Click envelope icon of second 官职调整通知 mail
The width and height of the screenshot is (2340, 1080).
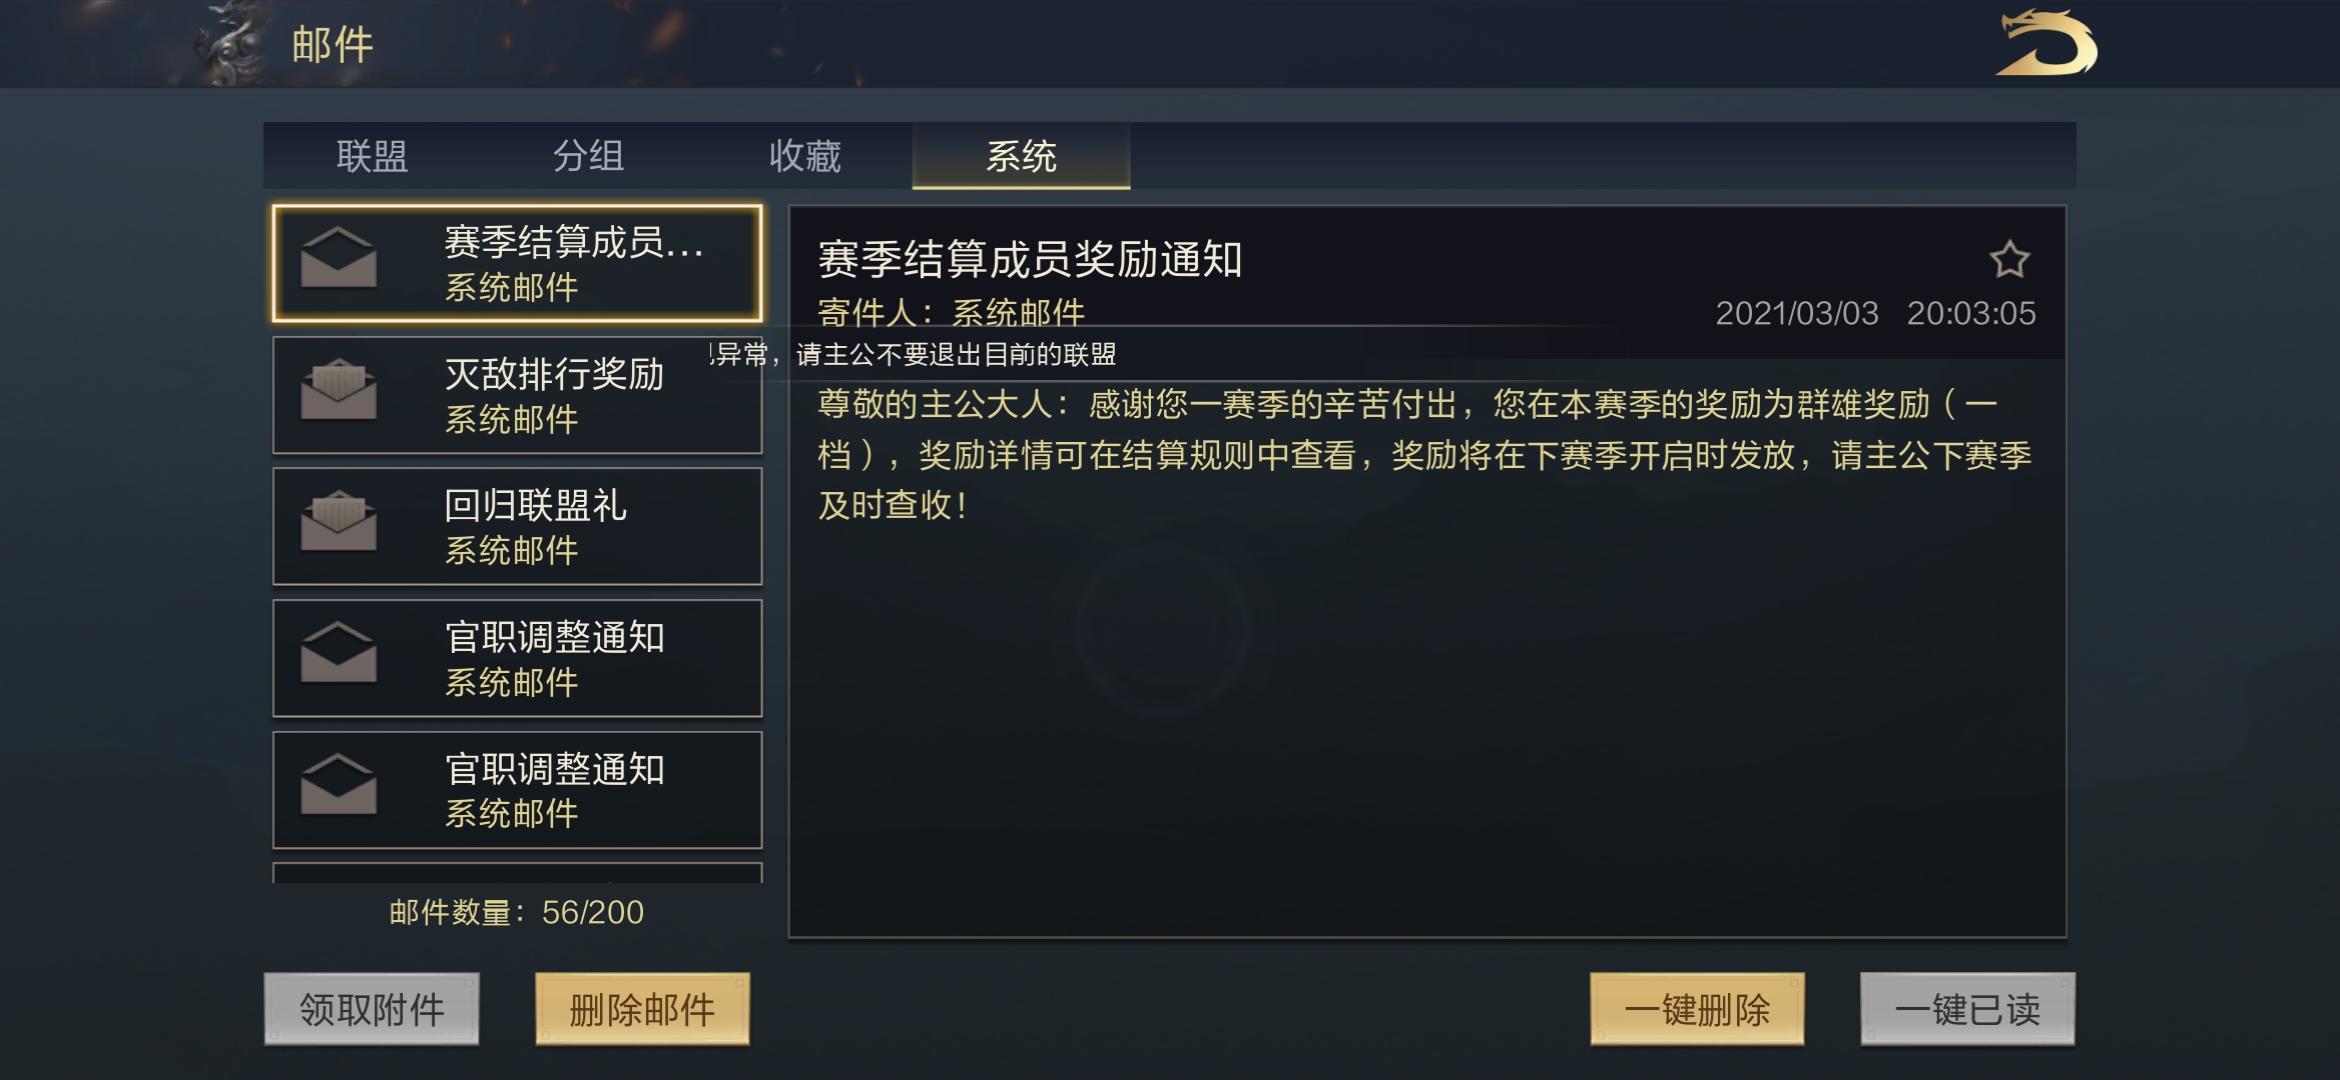point(339,784)
